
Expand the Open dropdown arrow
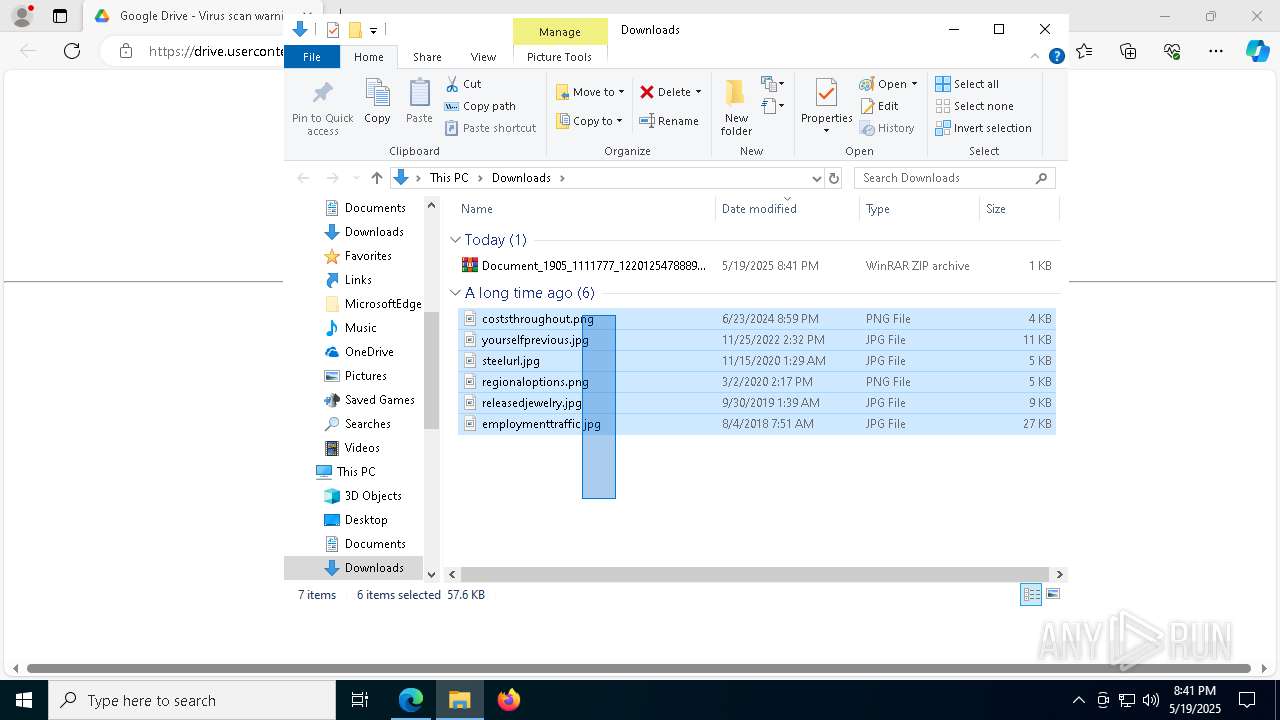[x=914, y=84]
